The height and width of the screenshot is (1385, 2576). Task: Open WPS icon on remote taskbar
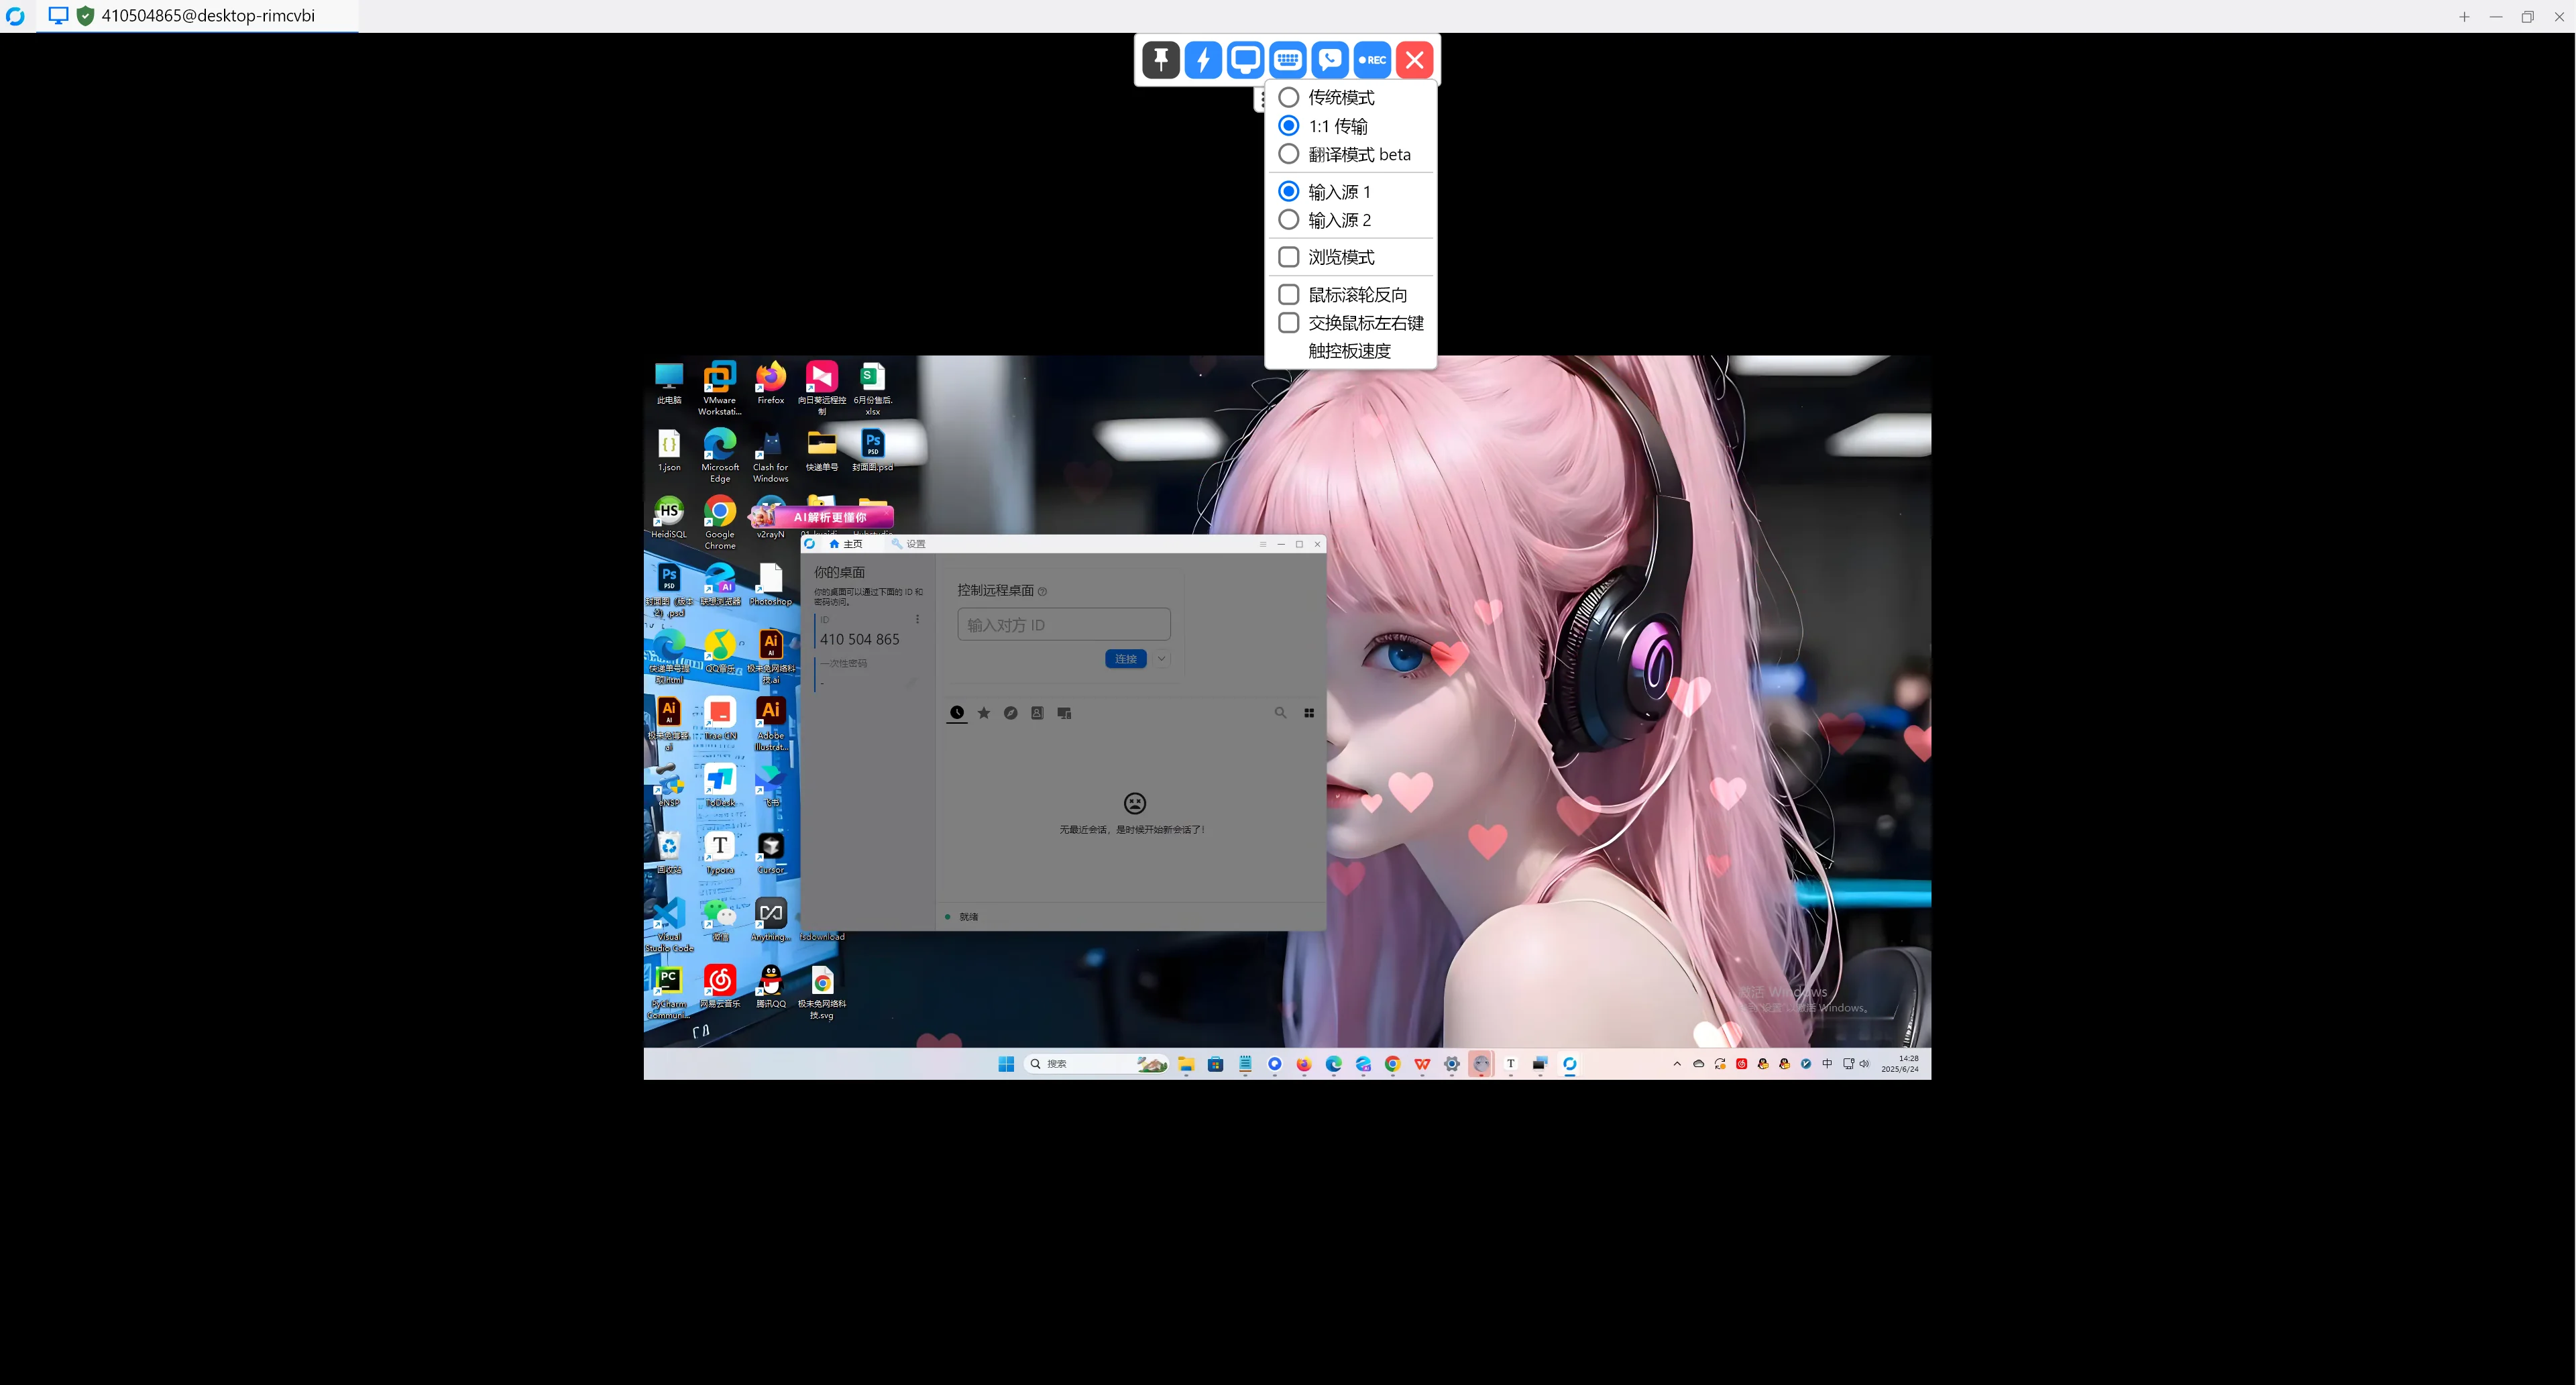coord(1422,1064)
